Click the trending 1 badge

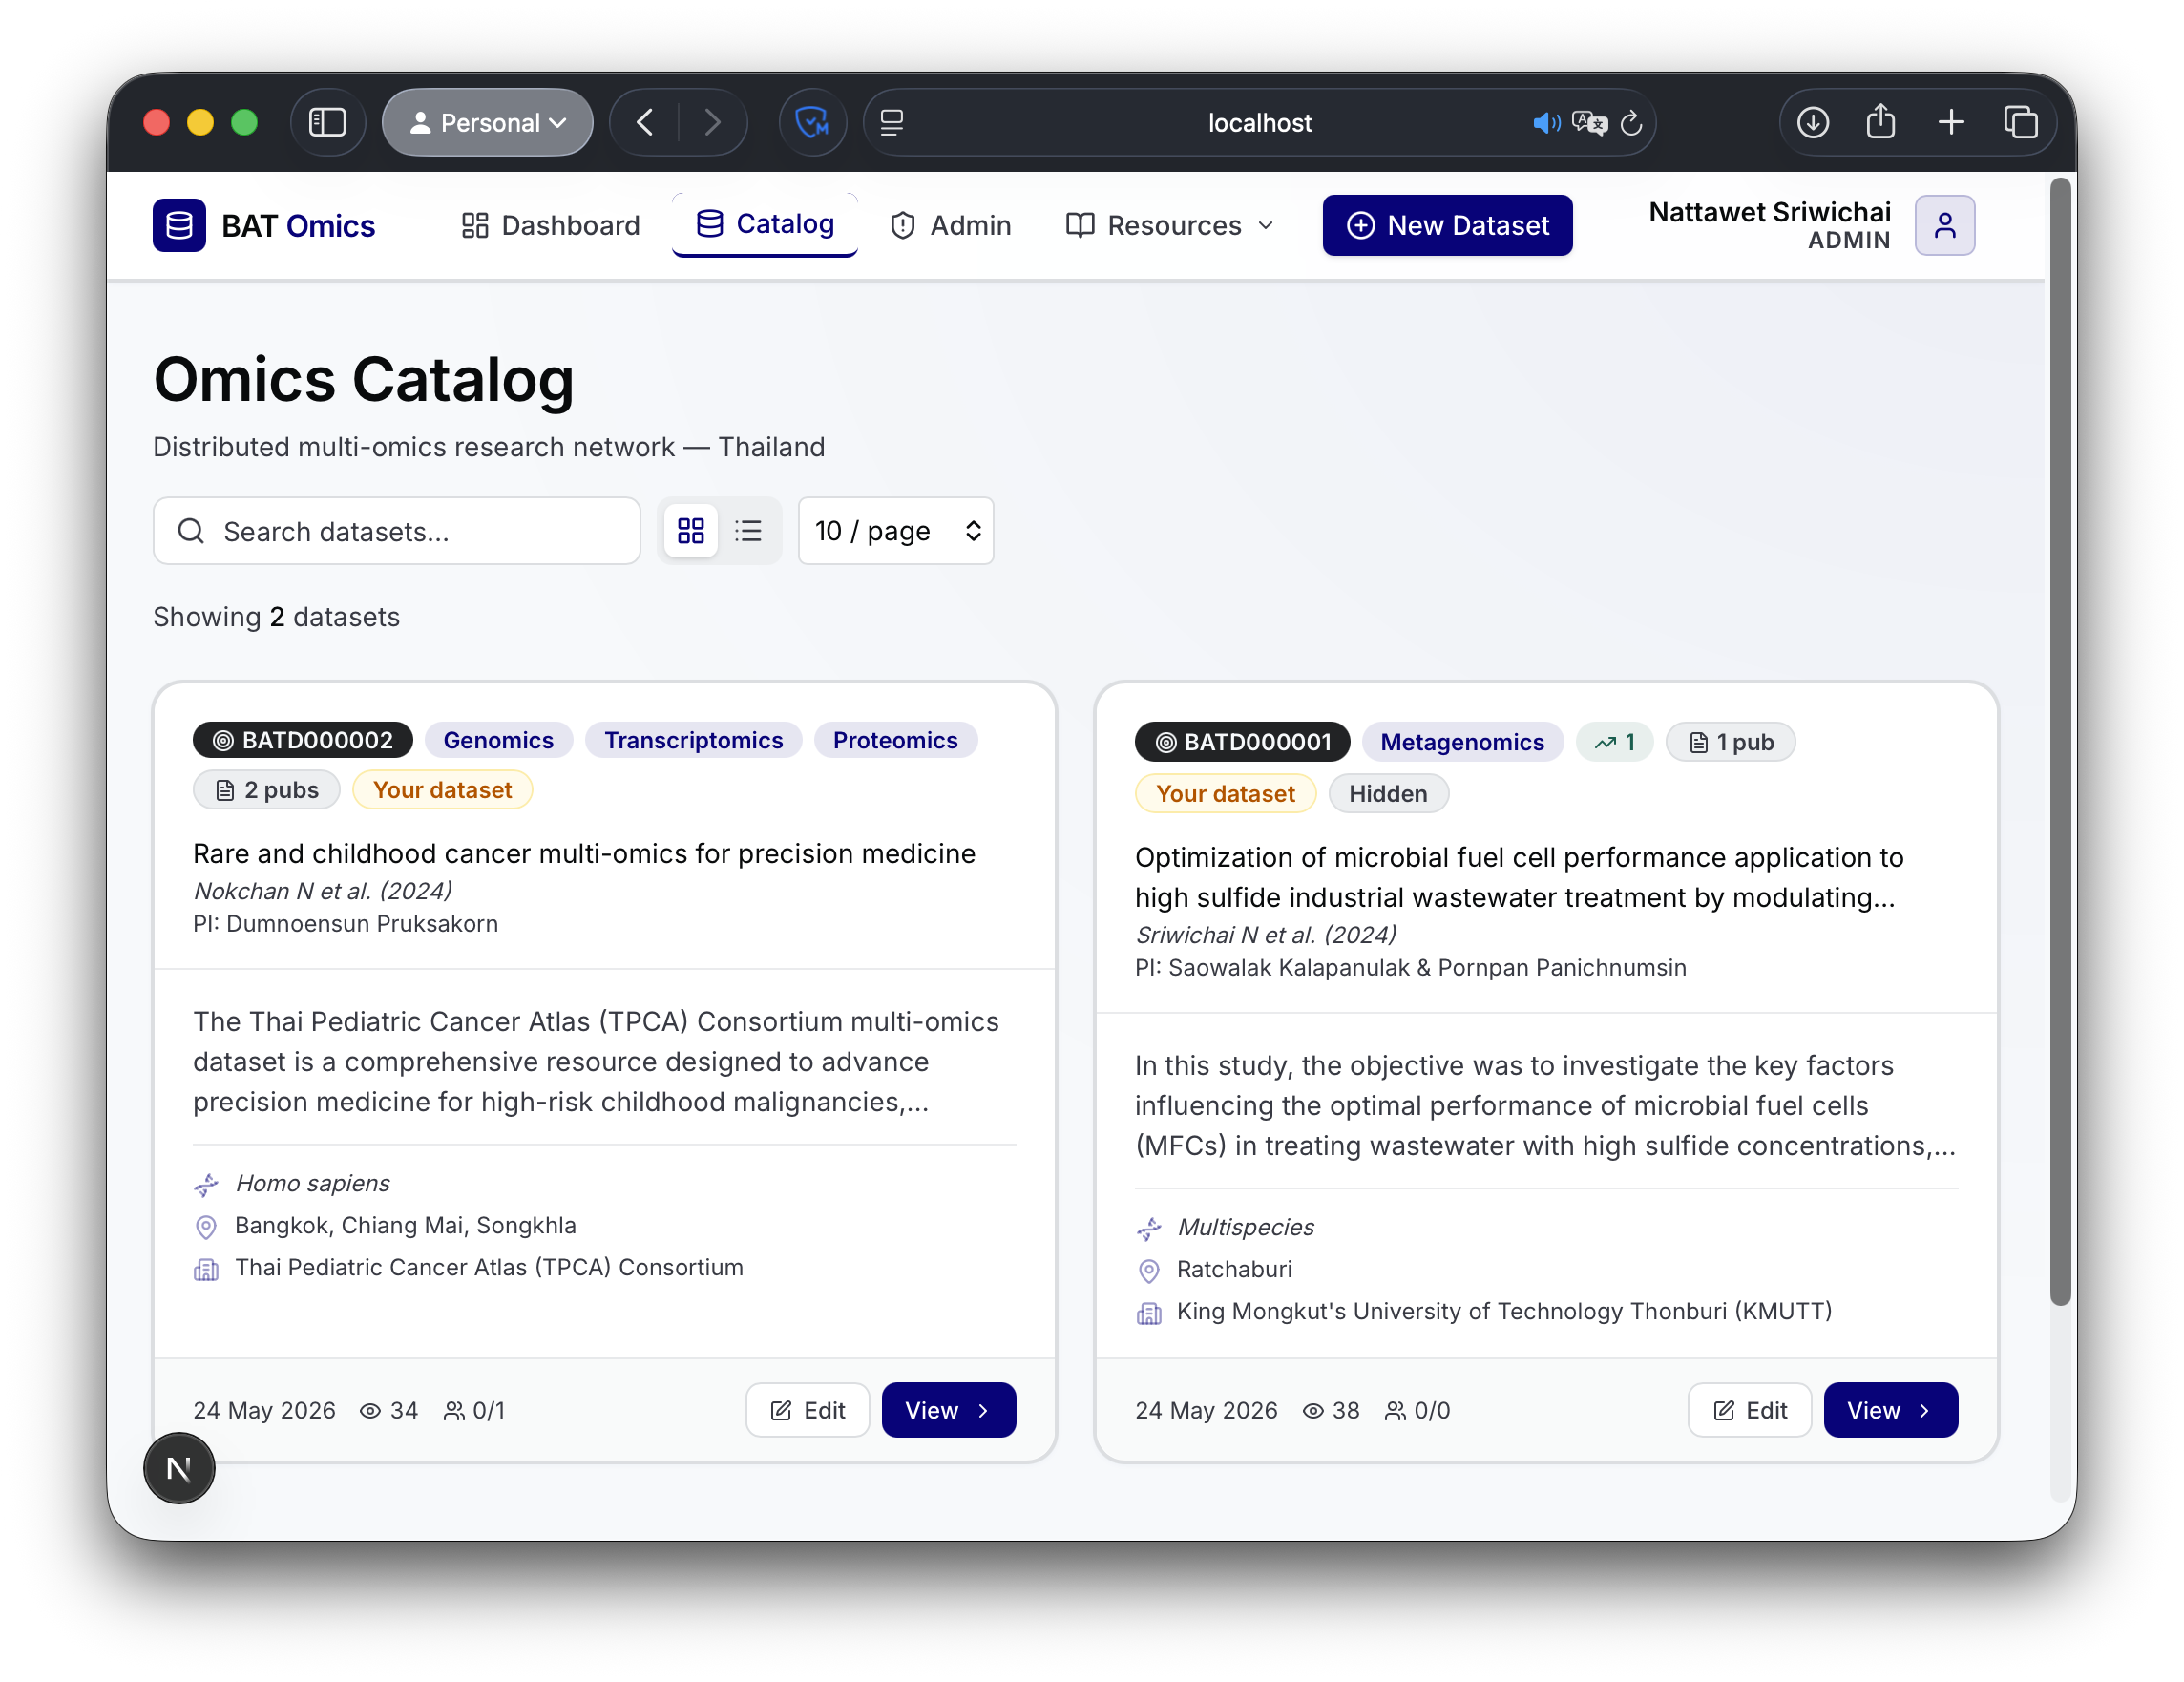[1615, 742]
